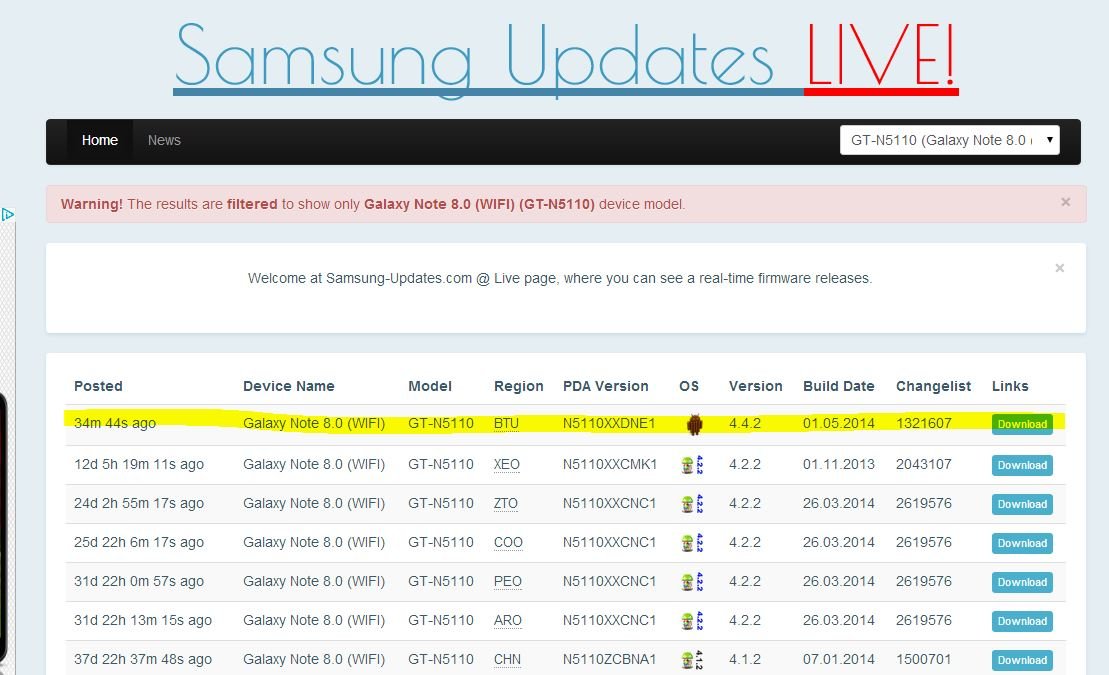Image resolution: width=1109 pixels, height=675 pixels.
Task: Click the Version column header
Action: click(x=755, y=386)
